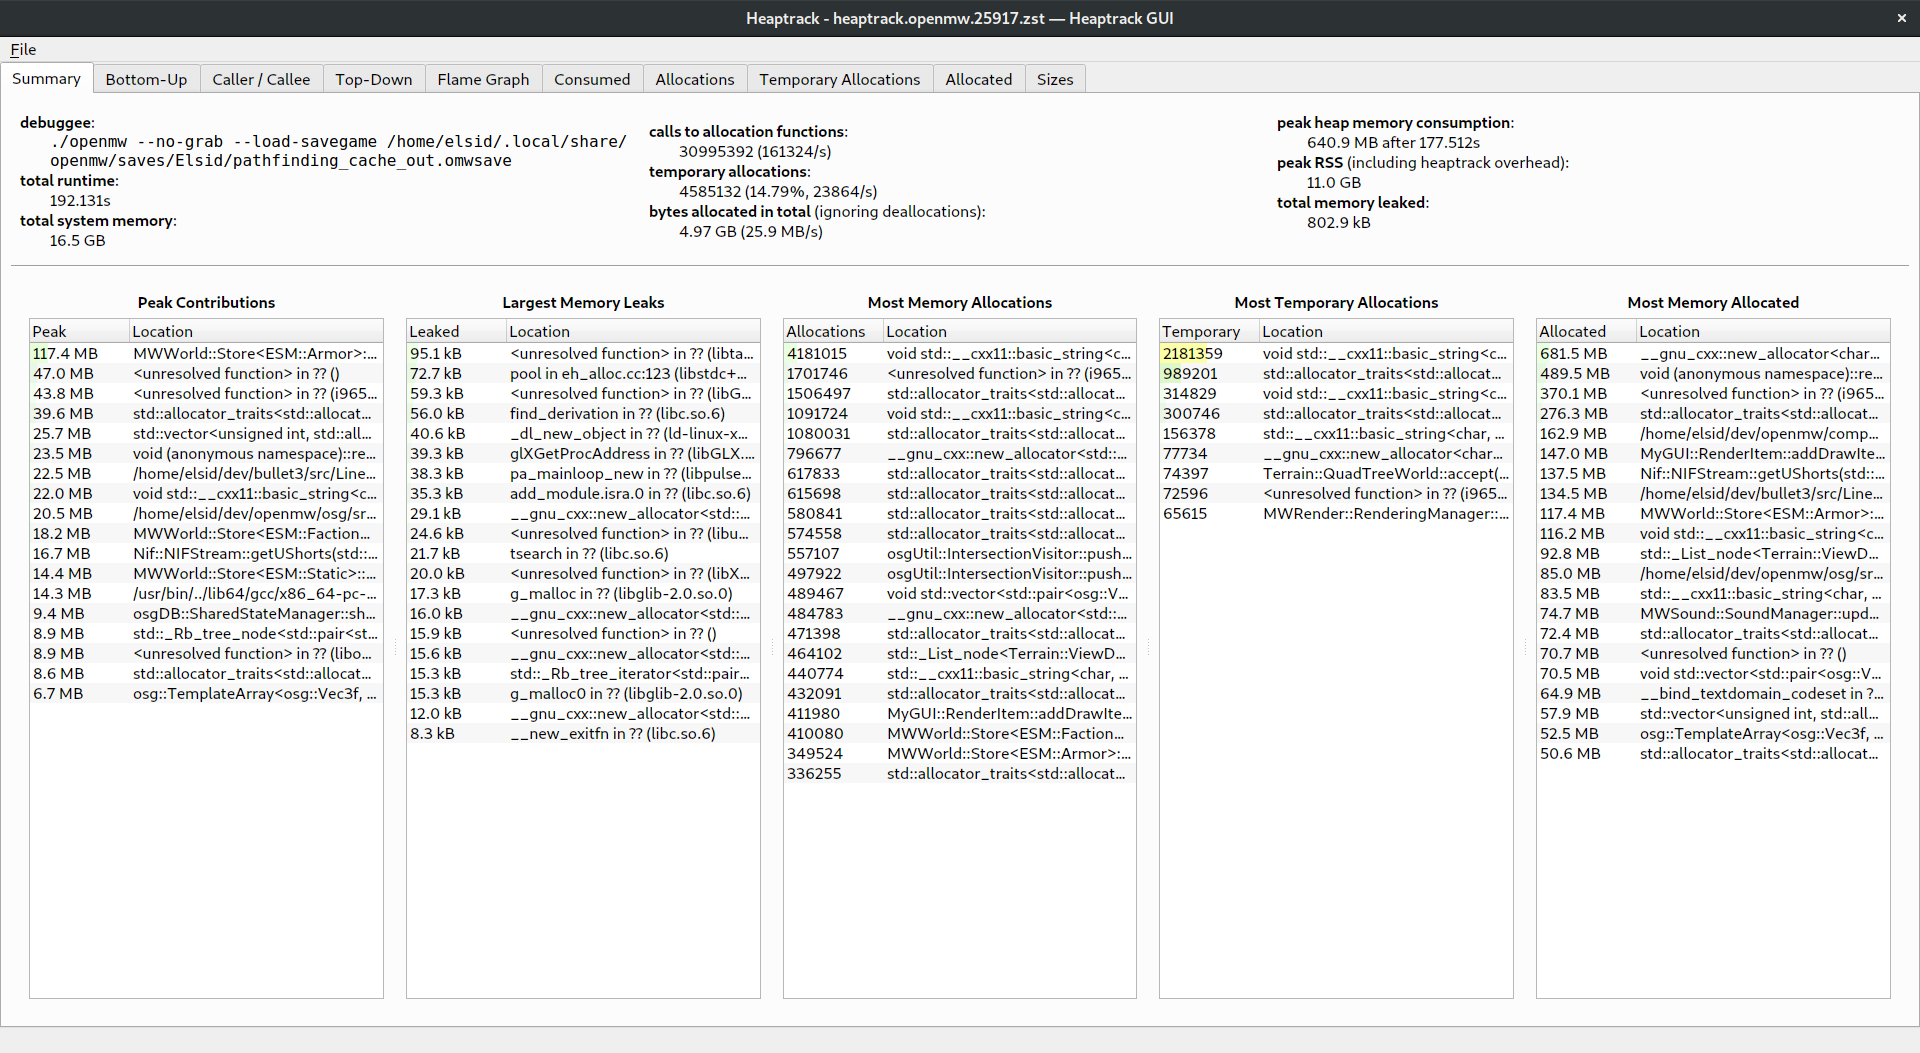Screen dimensions: 1920x1053
Task: Click Location header in Largest Memory Leaks table
Action: click(633, 331)
